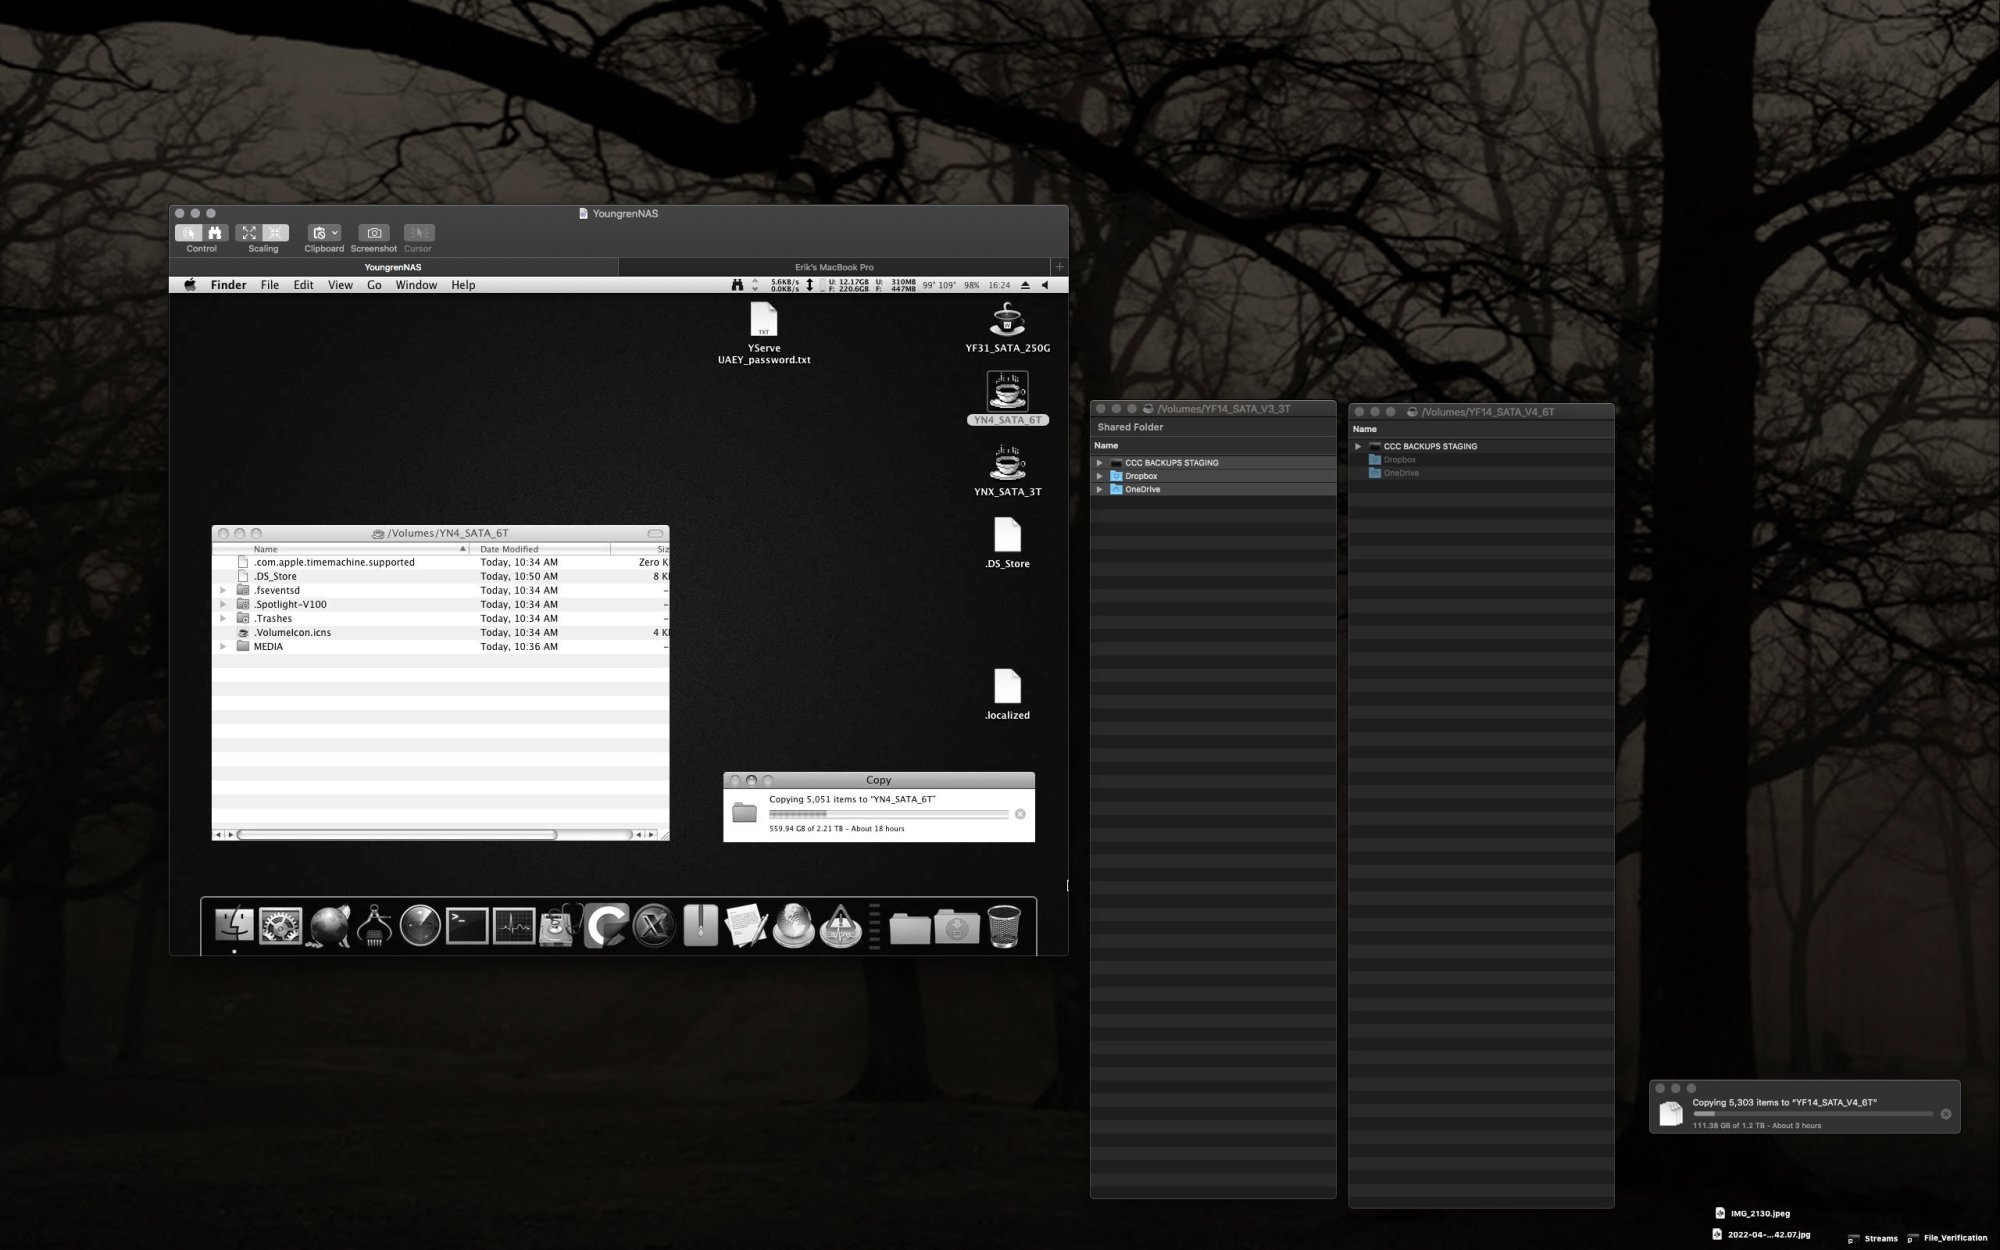The image size is (2000, 1250).
Task: Expand the MEDIA folder disclosure triangle
Action: click(x=223, y=647)
